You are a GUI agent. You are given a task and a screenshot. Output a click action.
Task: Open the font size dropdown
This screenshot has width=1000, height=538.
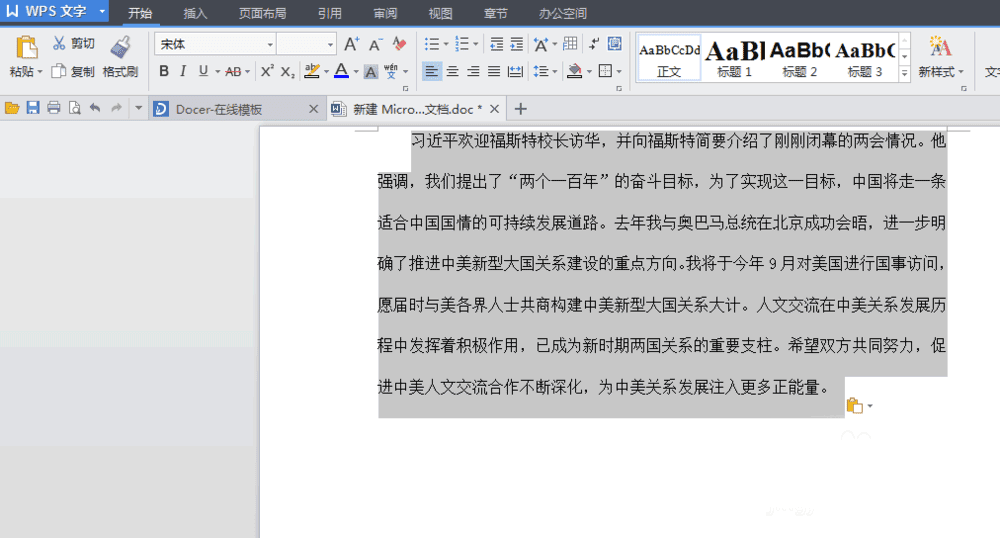(330, 44)
